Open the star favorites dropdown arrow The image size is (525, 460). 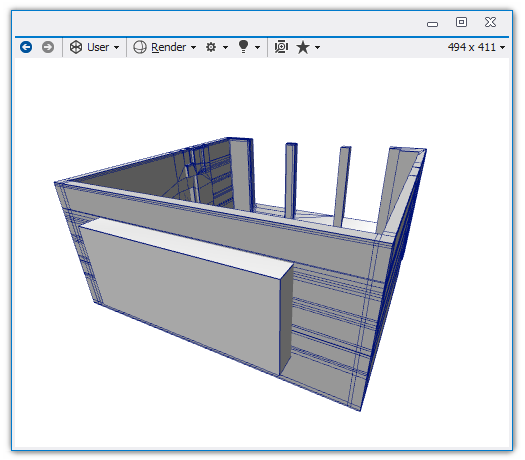(x=317, y=48)
